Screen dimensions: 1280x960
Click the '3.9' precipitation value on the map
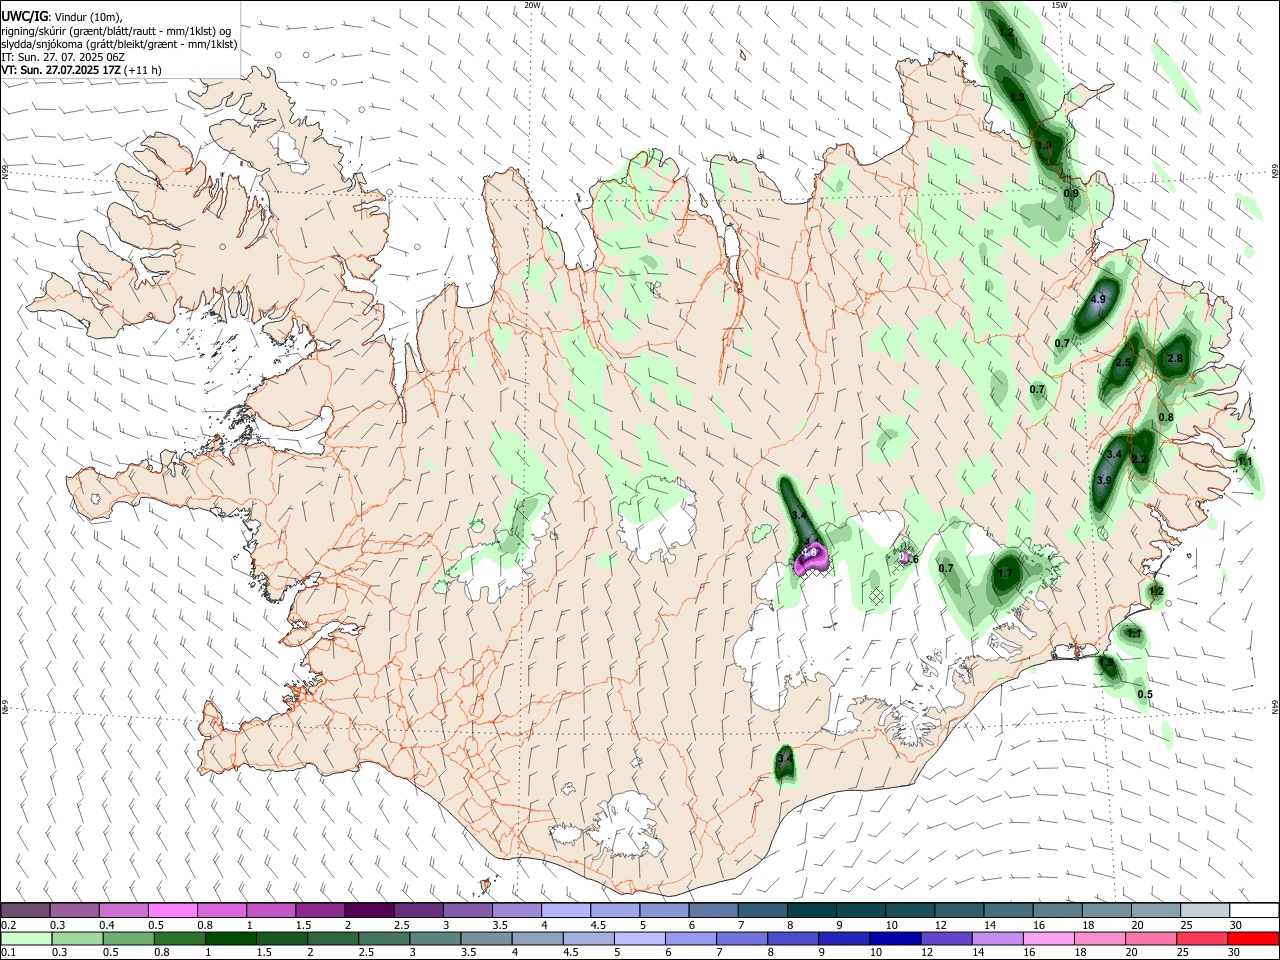pyautogui.click(x=1104, y=480)
